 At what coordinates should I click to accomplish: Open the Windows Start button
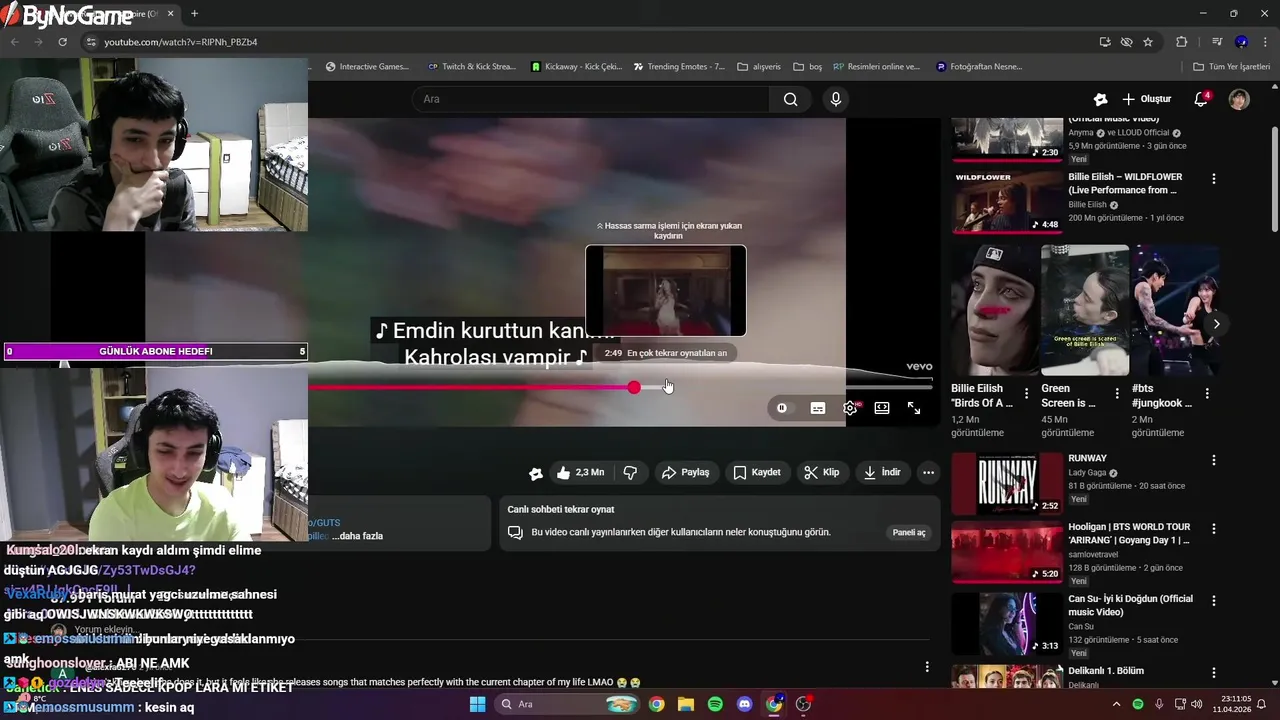(477, 704)
